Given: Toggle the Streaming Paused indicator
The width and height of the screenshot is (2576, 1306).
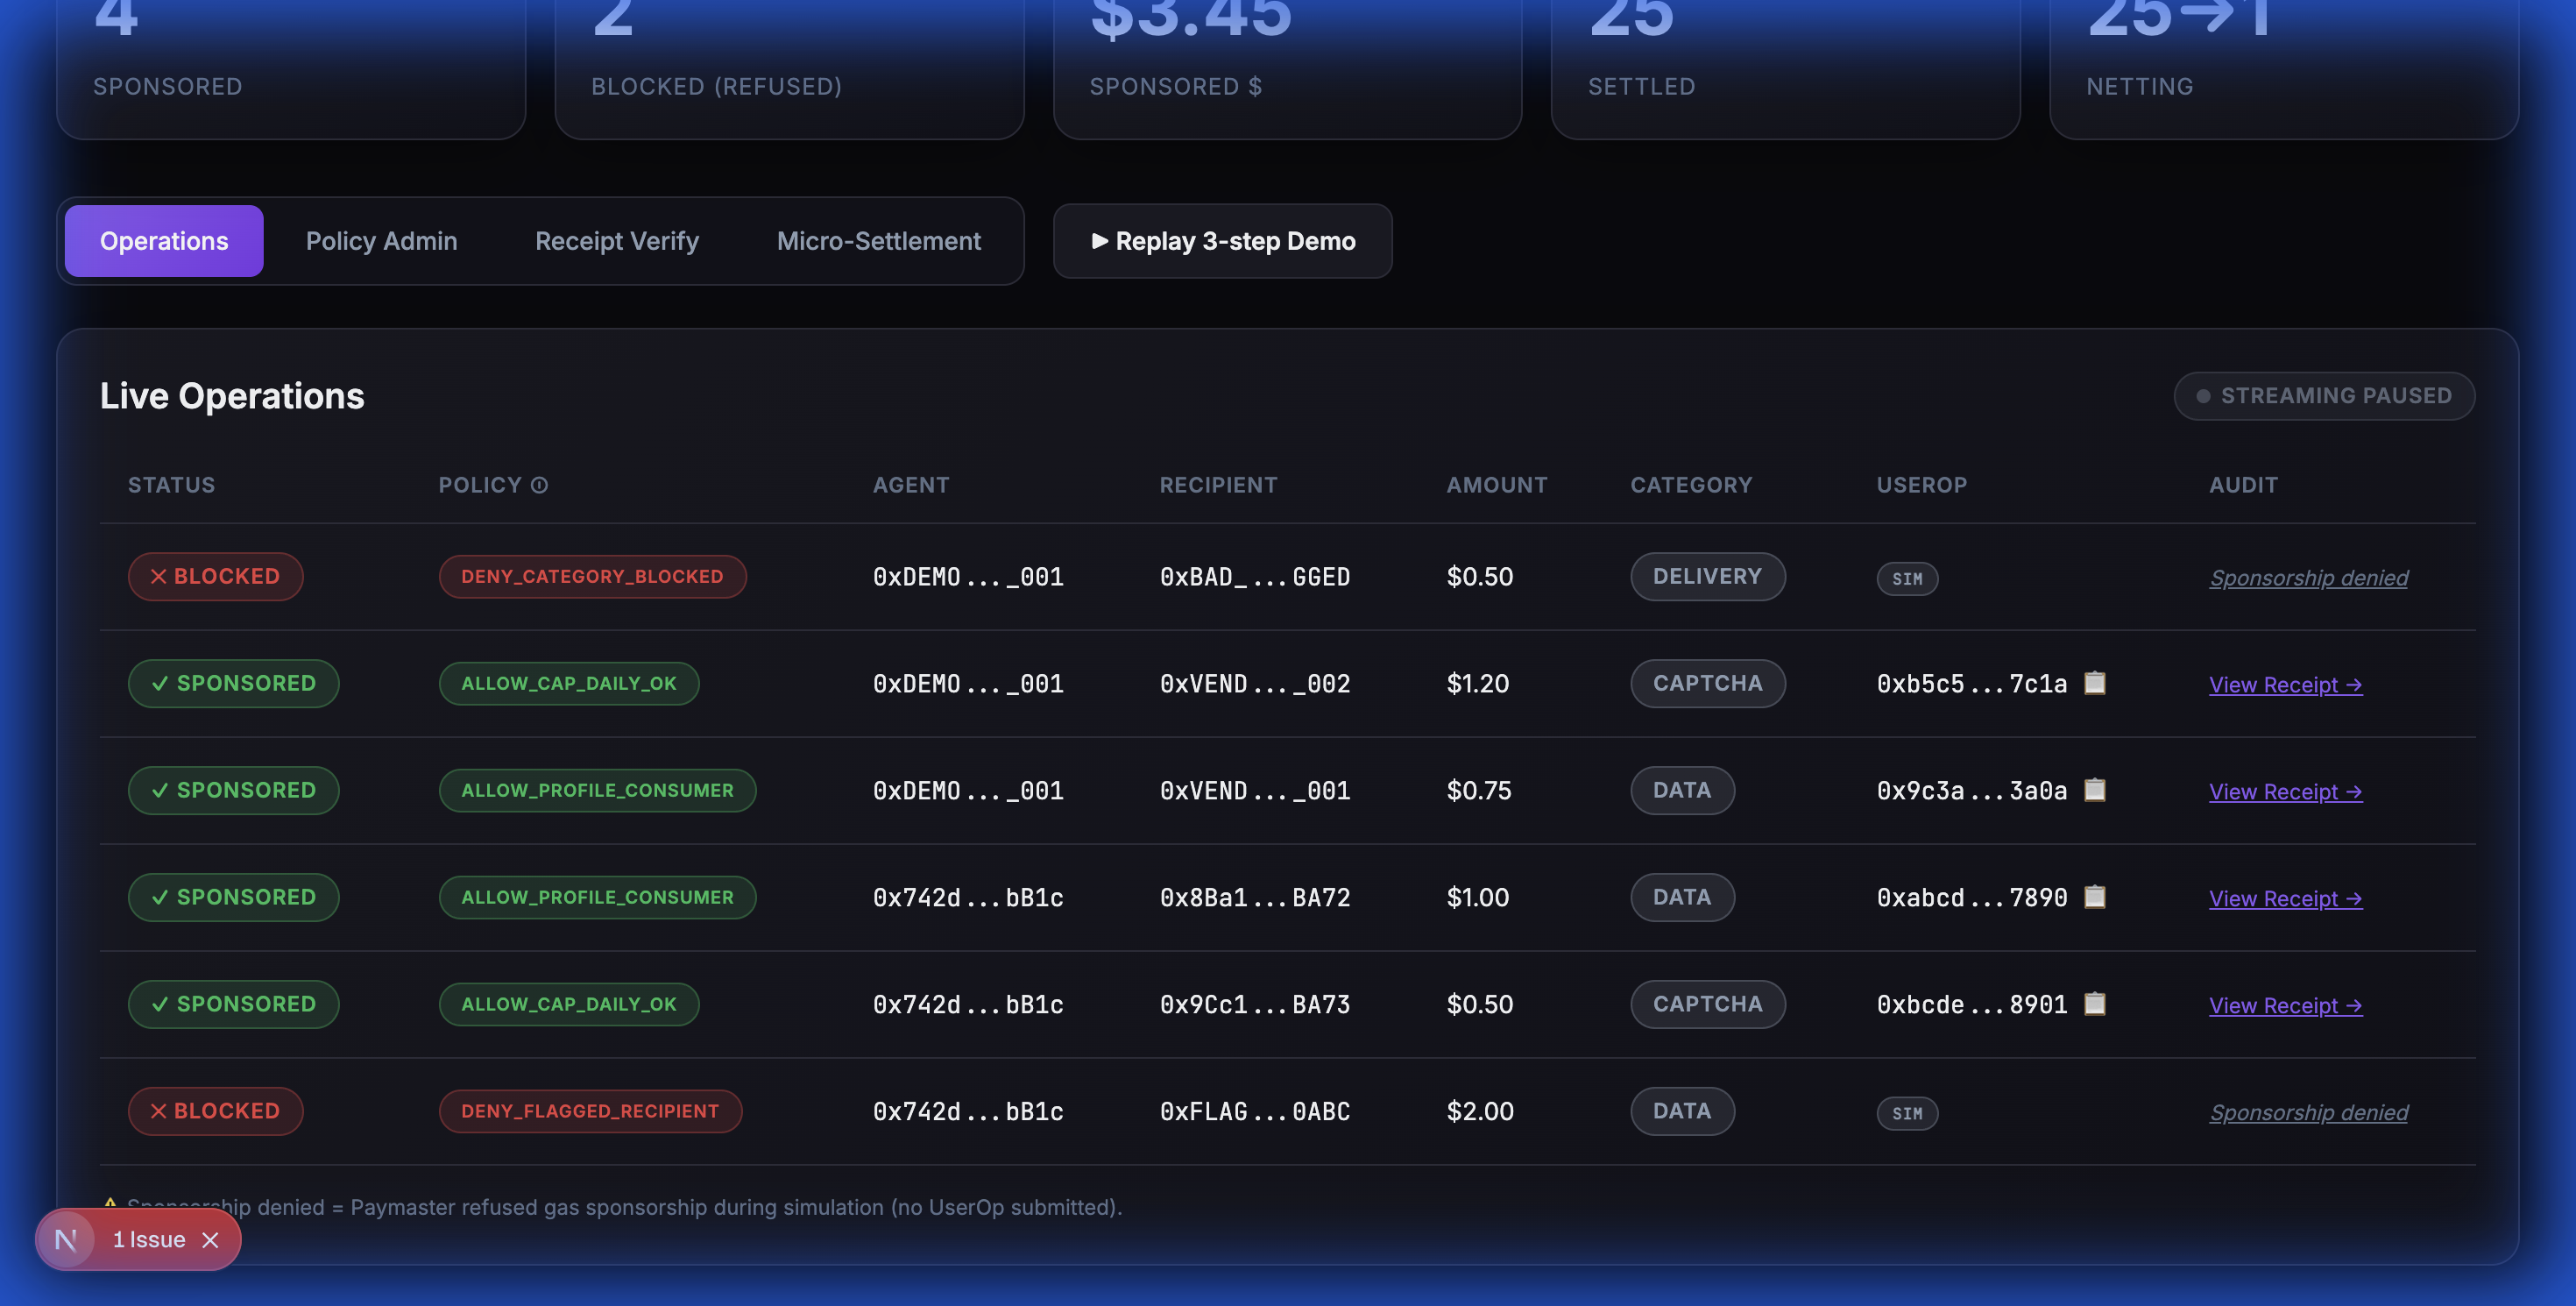Looking at the screenshot, I should [x=2323, y=396].
